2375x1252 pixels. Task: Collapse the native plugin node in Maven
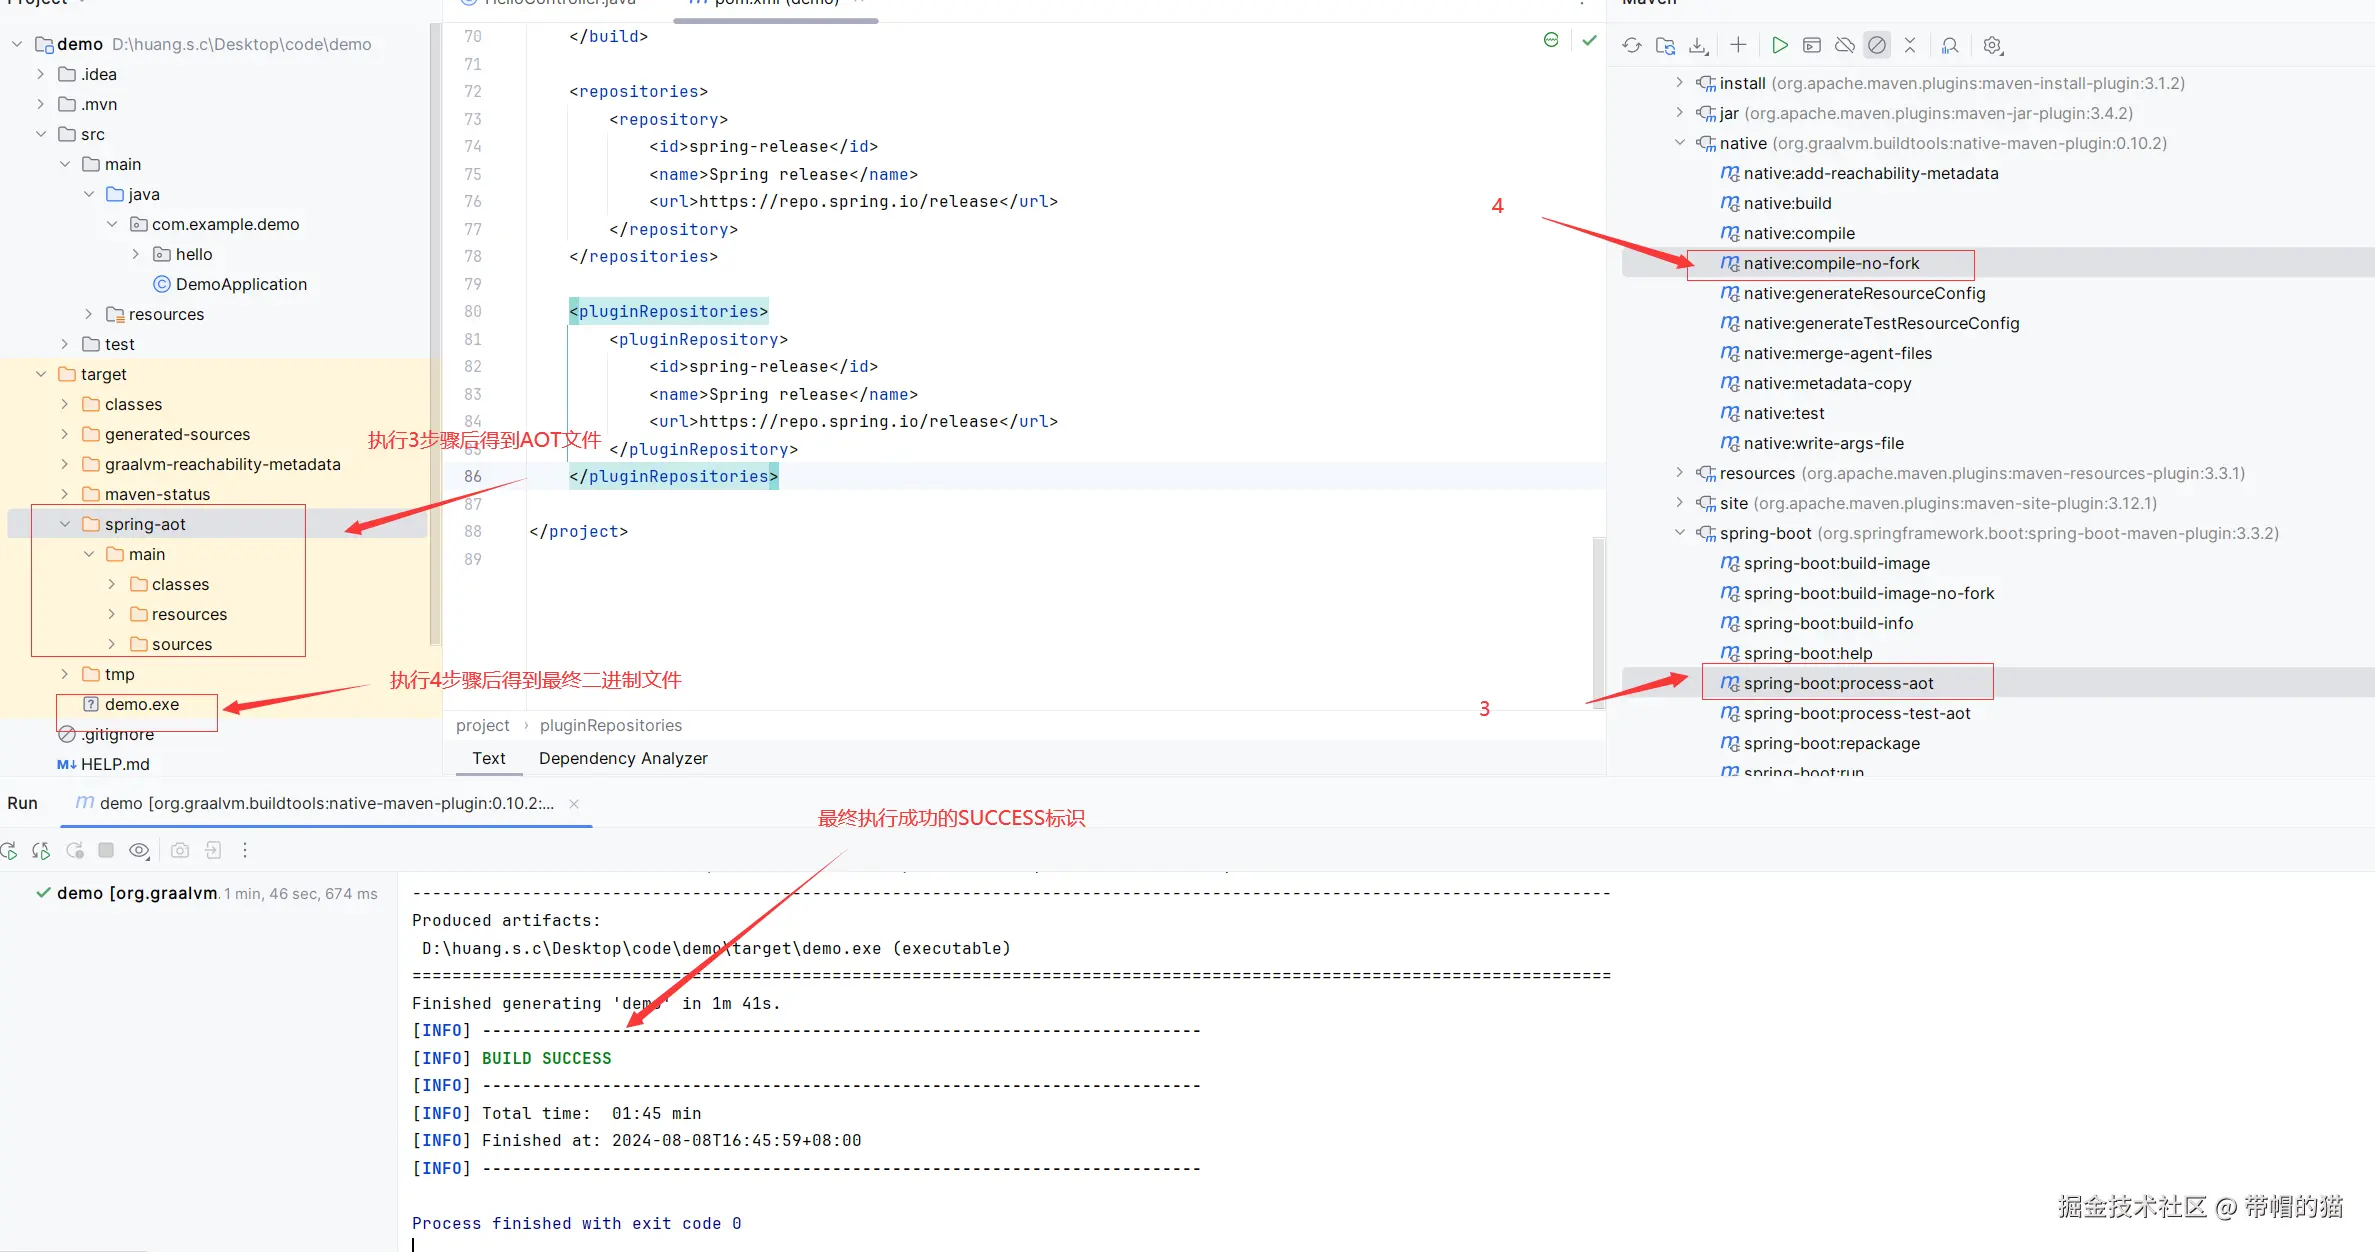tap(1680, 143)
